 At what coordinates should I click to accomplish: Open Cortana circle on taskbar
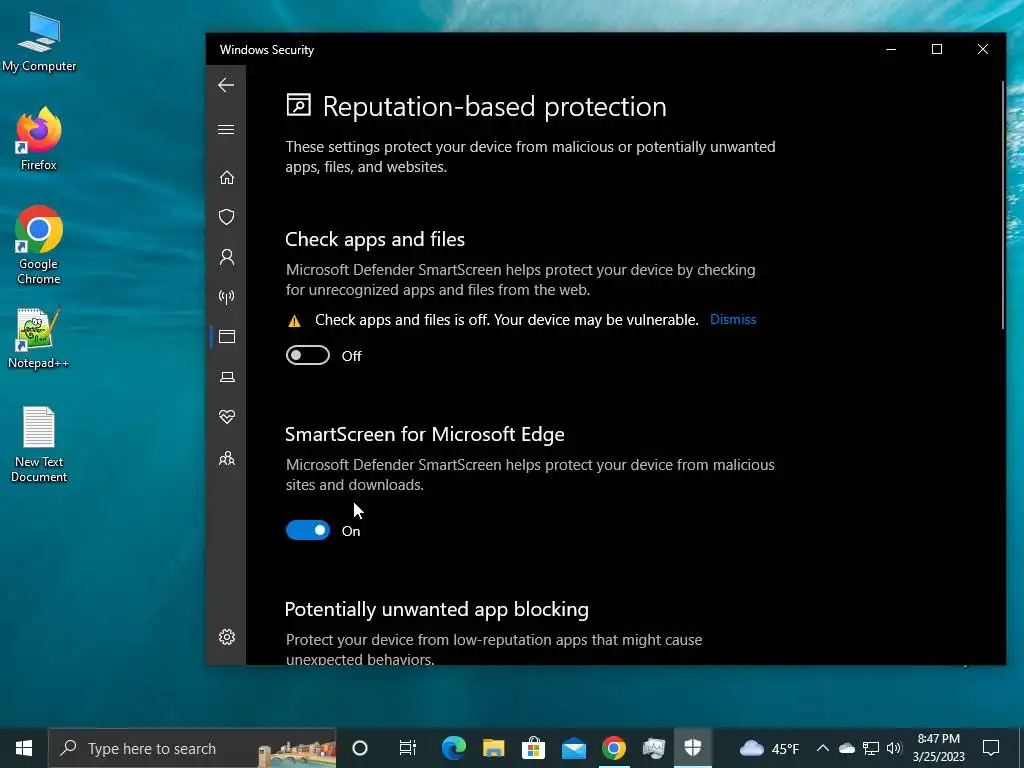click(360, 748)
